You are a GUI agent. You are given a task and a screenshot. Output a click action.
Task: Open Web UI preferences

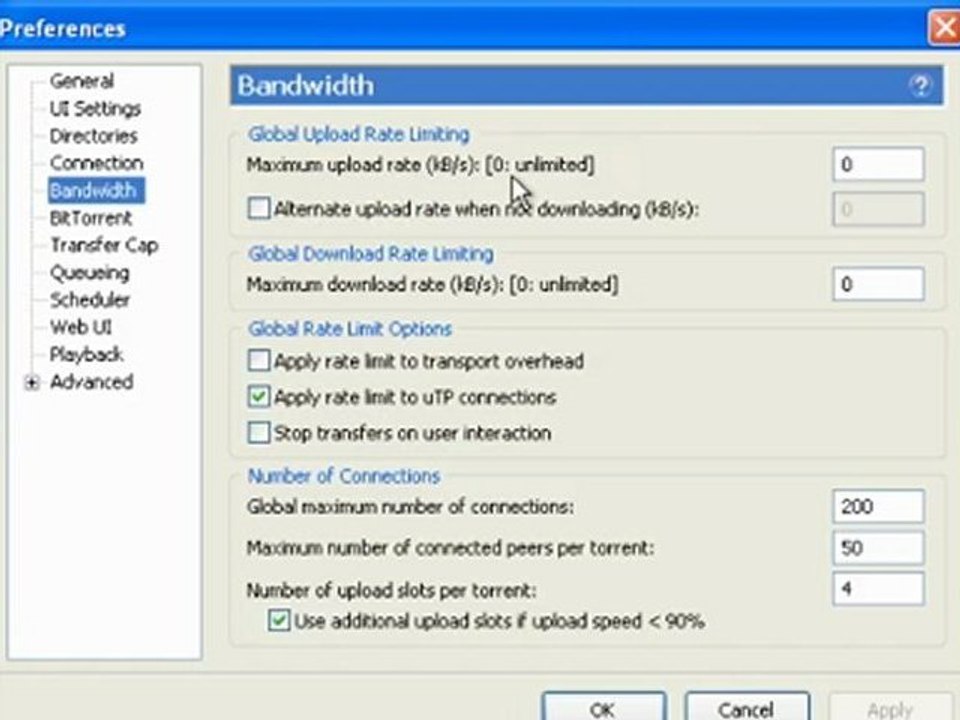[x=81, y=327]
